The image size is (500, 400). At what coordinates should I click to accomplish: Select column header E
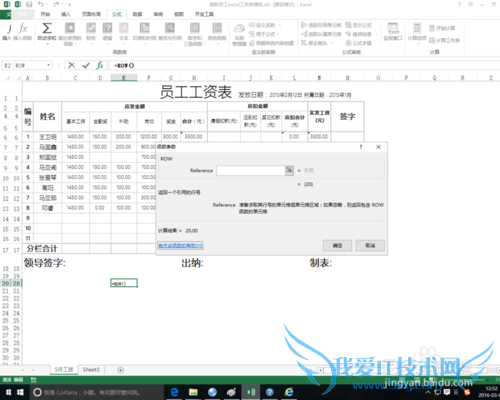[124, 78]
